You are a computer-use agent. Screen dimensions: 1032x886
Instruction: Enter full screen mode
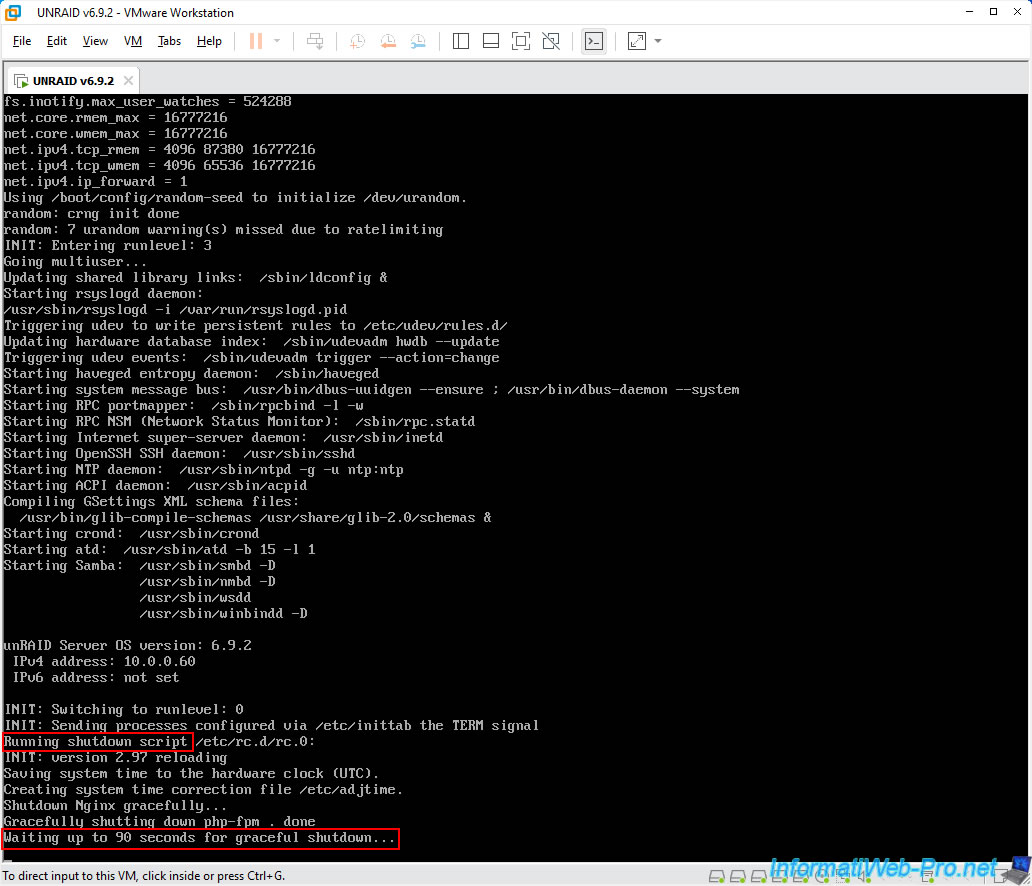(x=520, y=41)
